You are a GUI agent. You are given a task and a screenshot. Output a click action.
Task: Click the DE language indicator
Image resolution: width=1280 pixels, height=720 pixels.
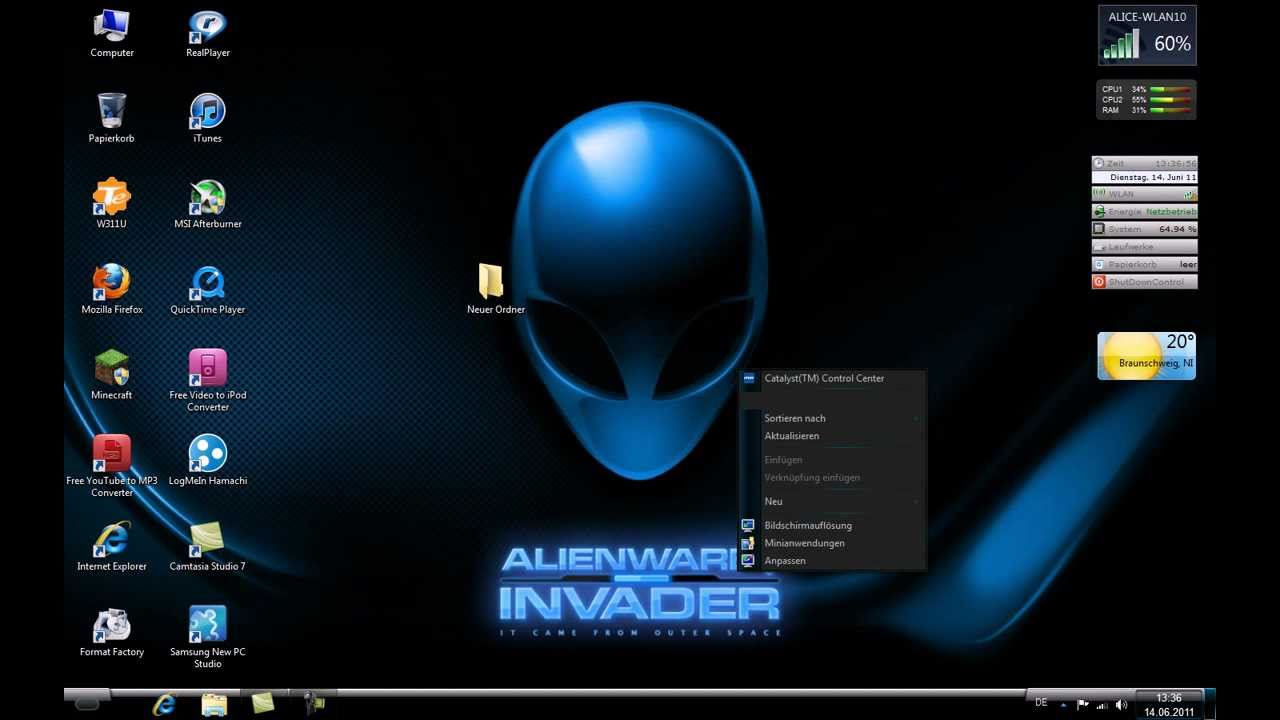[x=1041, y=703]
